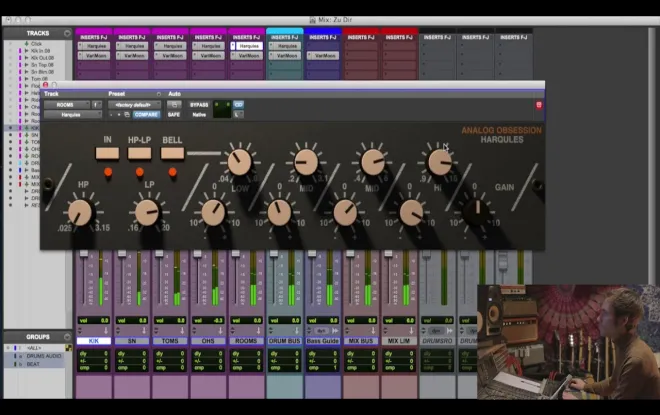
Task: Open the insert position f dropdown
Action: (x=96, y=105)
